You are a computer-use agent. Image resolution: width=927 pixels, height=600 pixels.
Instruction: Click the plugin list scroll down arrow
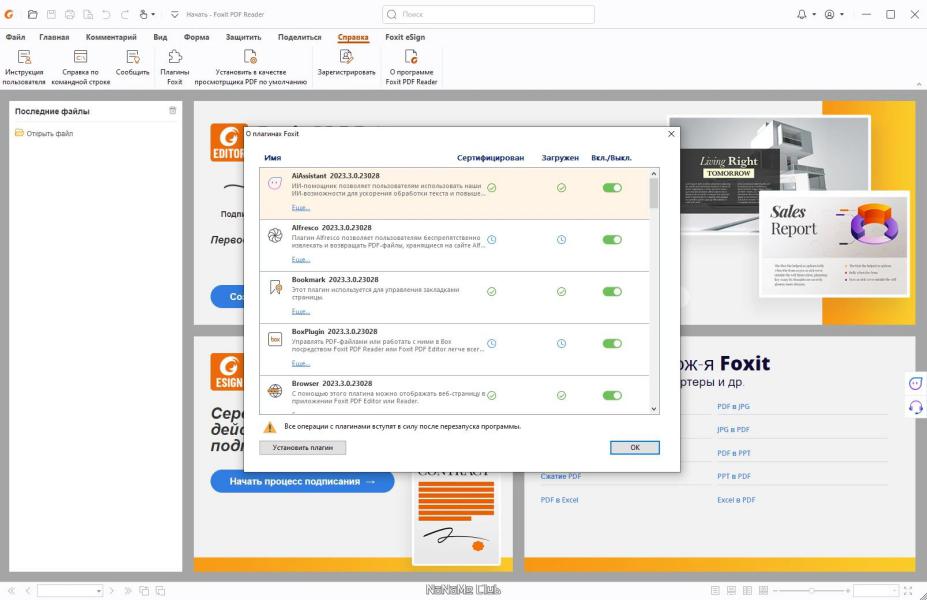click(x=654, y=408)
